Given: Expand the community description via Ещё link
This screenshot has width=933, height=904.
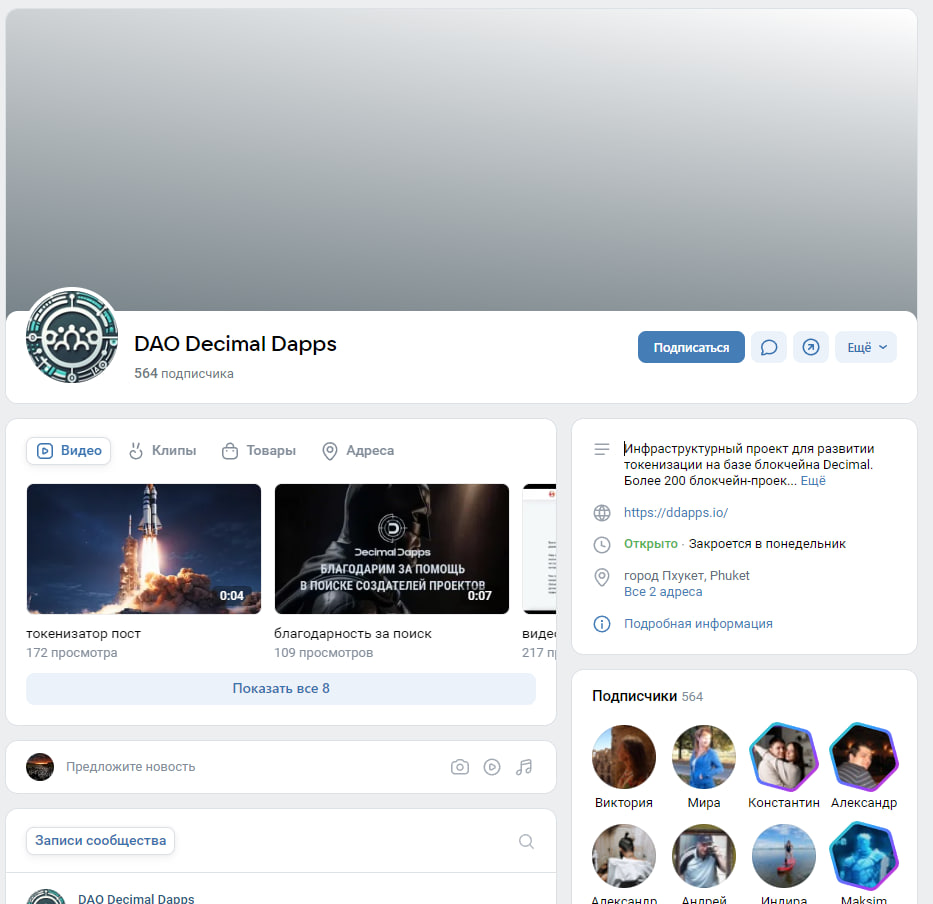Looking at the screenshot, I should pyautogui.click(x=813, y=481).
